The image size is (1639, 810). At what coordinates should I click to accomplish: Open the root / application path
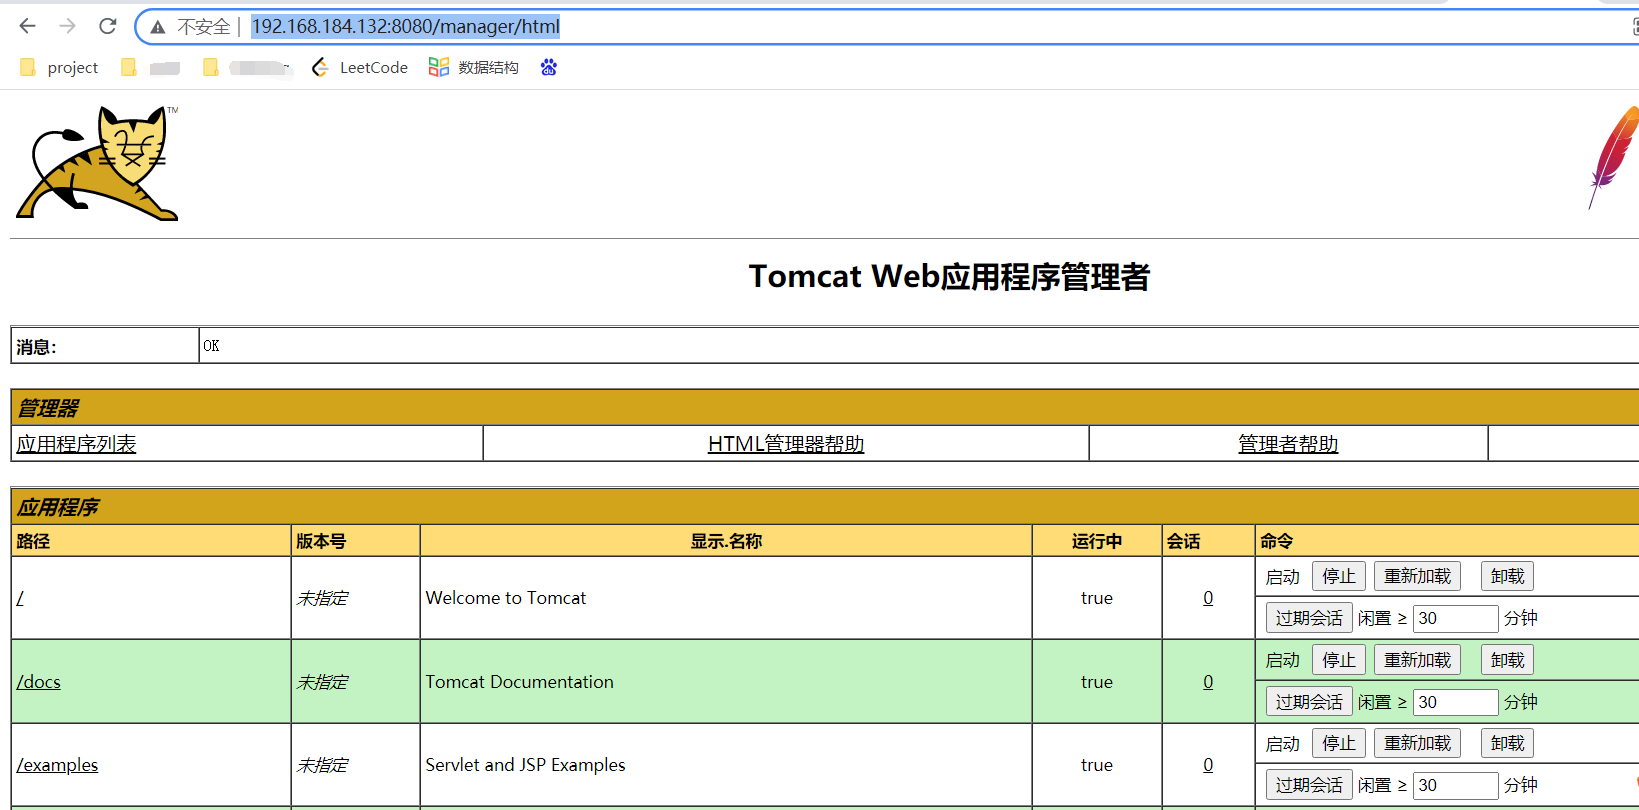pos(20,598)
